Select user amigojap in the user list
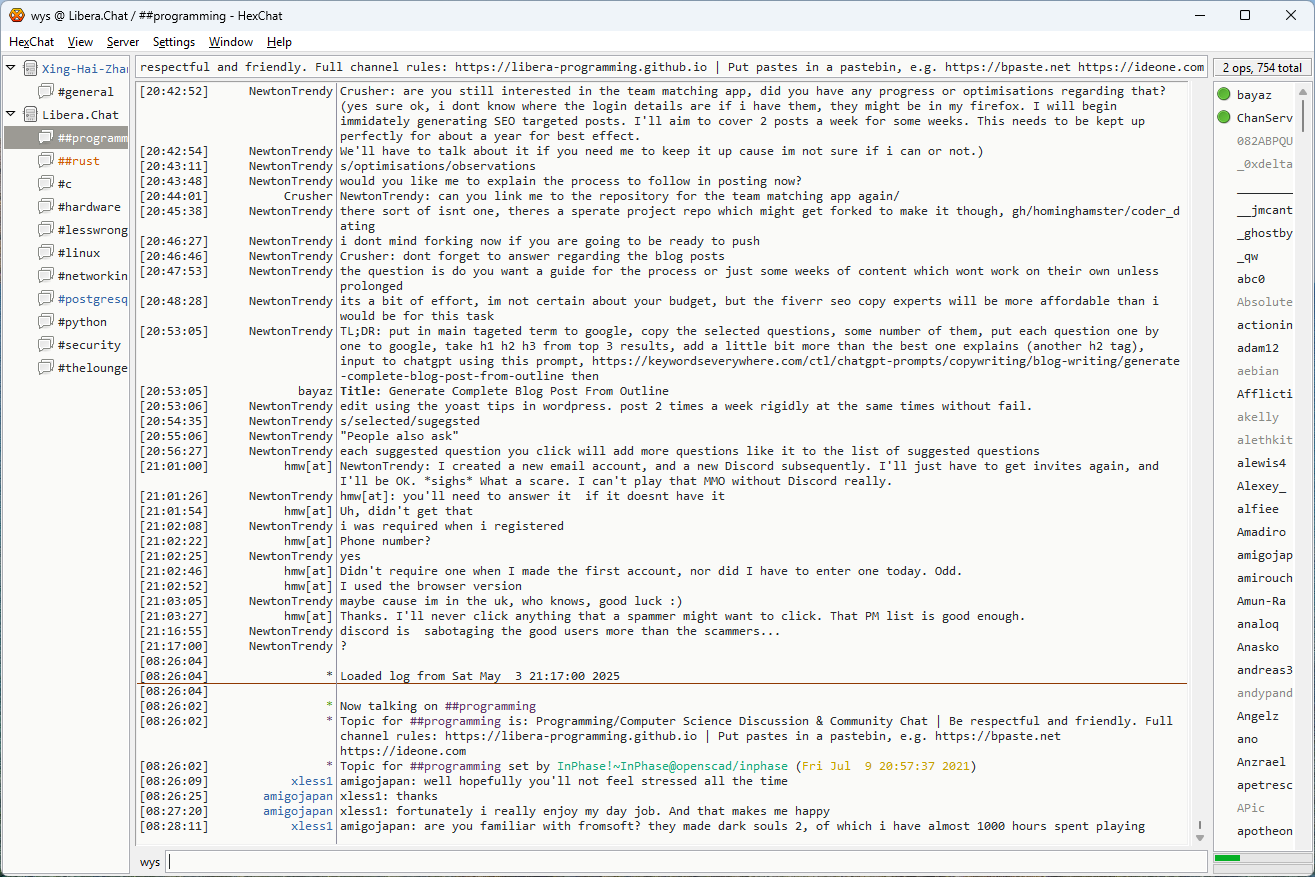 (x=1264, y=555)
